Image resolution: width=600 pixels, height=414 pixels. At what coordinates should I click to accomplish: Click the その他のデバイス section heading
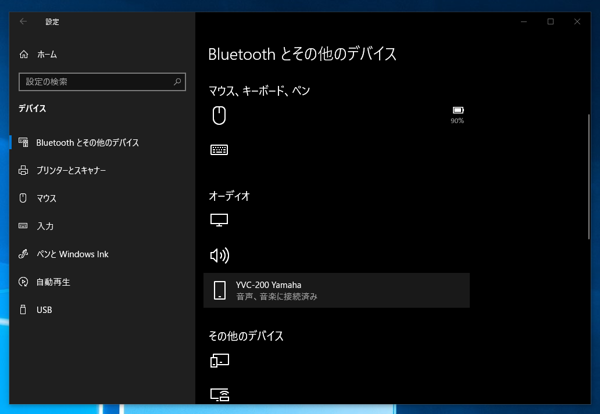246,336
